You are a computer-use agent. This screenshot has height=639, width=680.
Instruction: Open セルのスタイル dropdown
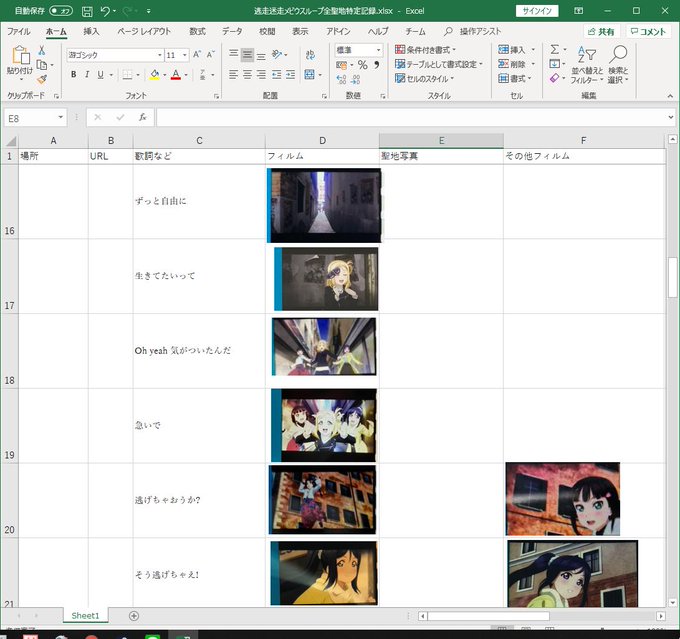(x=424, y=79)
